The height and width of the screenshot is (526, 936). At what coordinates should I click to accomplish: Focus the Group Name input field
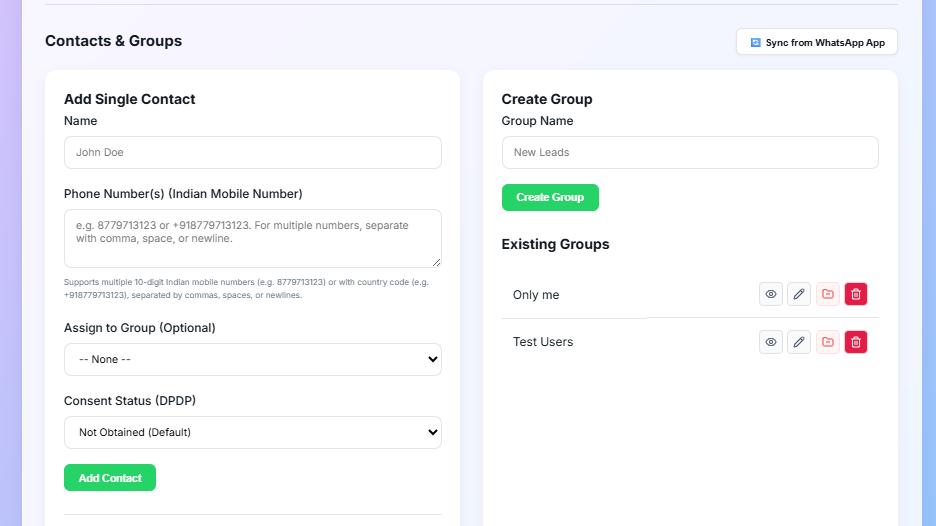[x=690, y=152]
